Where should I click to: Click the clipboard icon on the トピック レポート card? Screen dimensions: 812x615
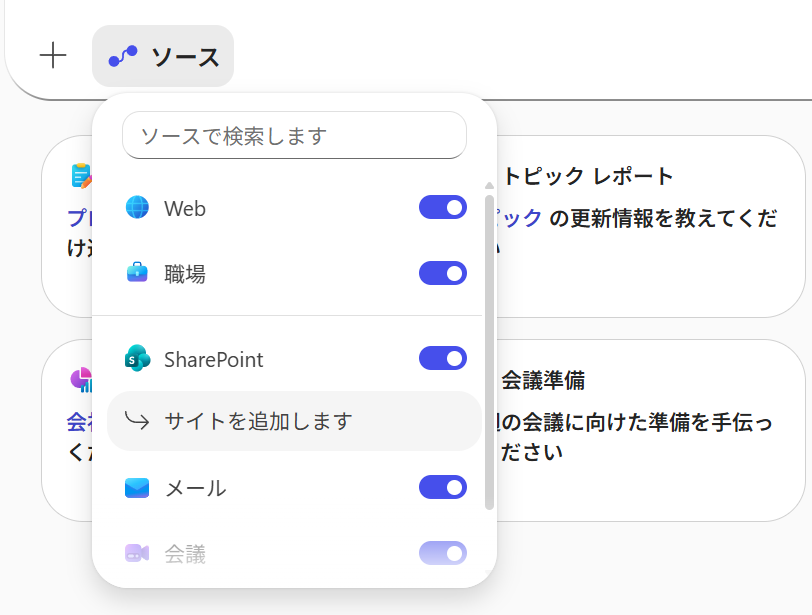coord(84,175)
